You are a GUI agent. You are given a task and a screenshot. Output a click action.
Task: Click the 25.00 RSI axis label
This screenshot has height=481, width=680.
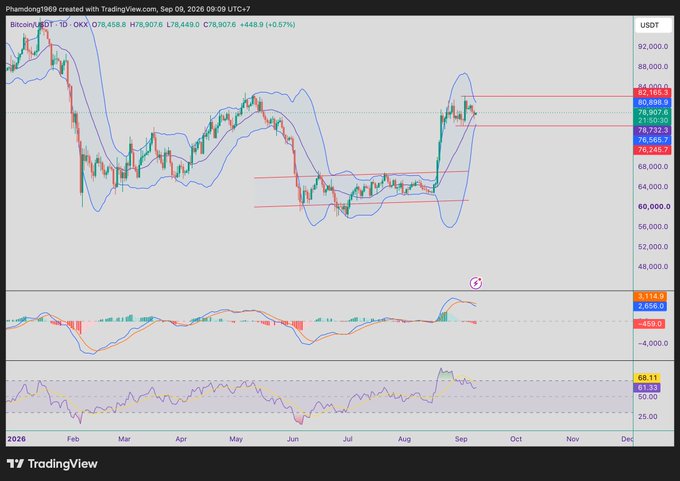click(x=649, y=416)
